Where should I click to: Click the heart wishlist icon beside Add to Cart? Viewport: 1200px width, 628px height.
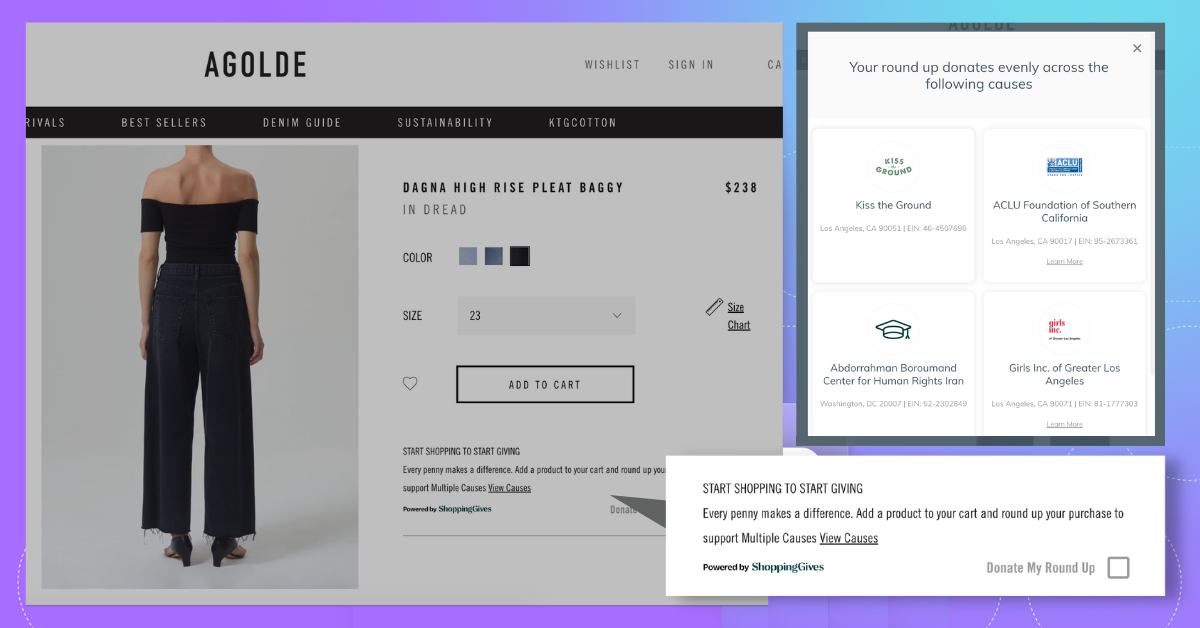pos(410,384)
